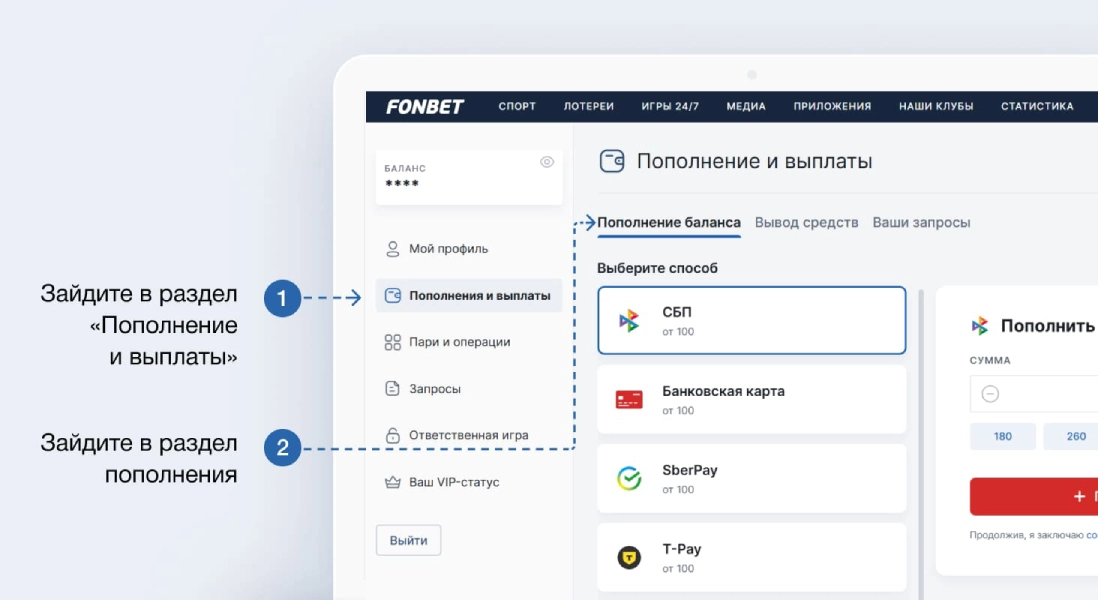Click the lock icon beside Ответственная игра
Image resolution: width=1098 pixels, height=600 pixels.
393,435
